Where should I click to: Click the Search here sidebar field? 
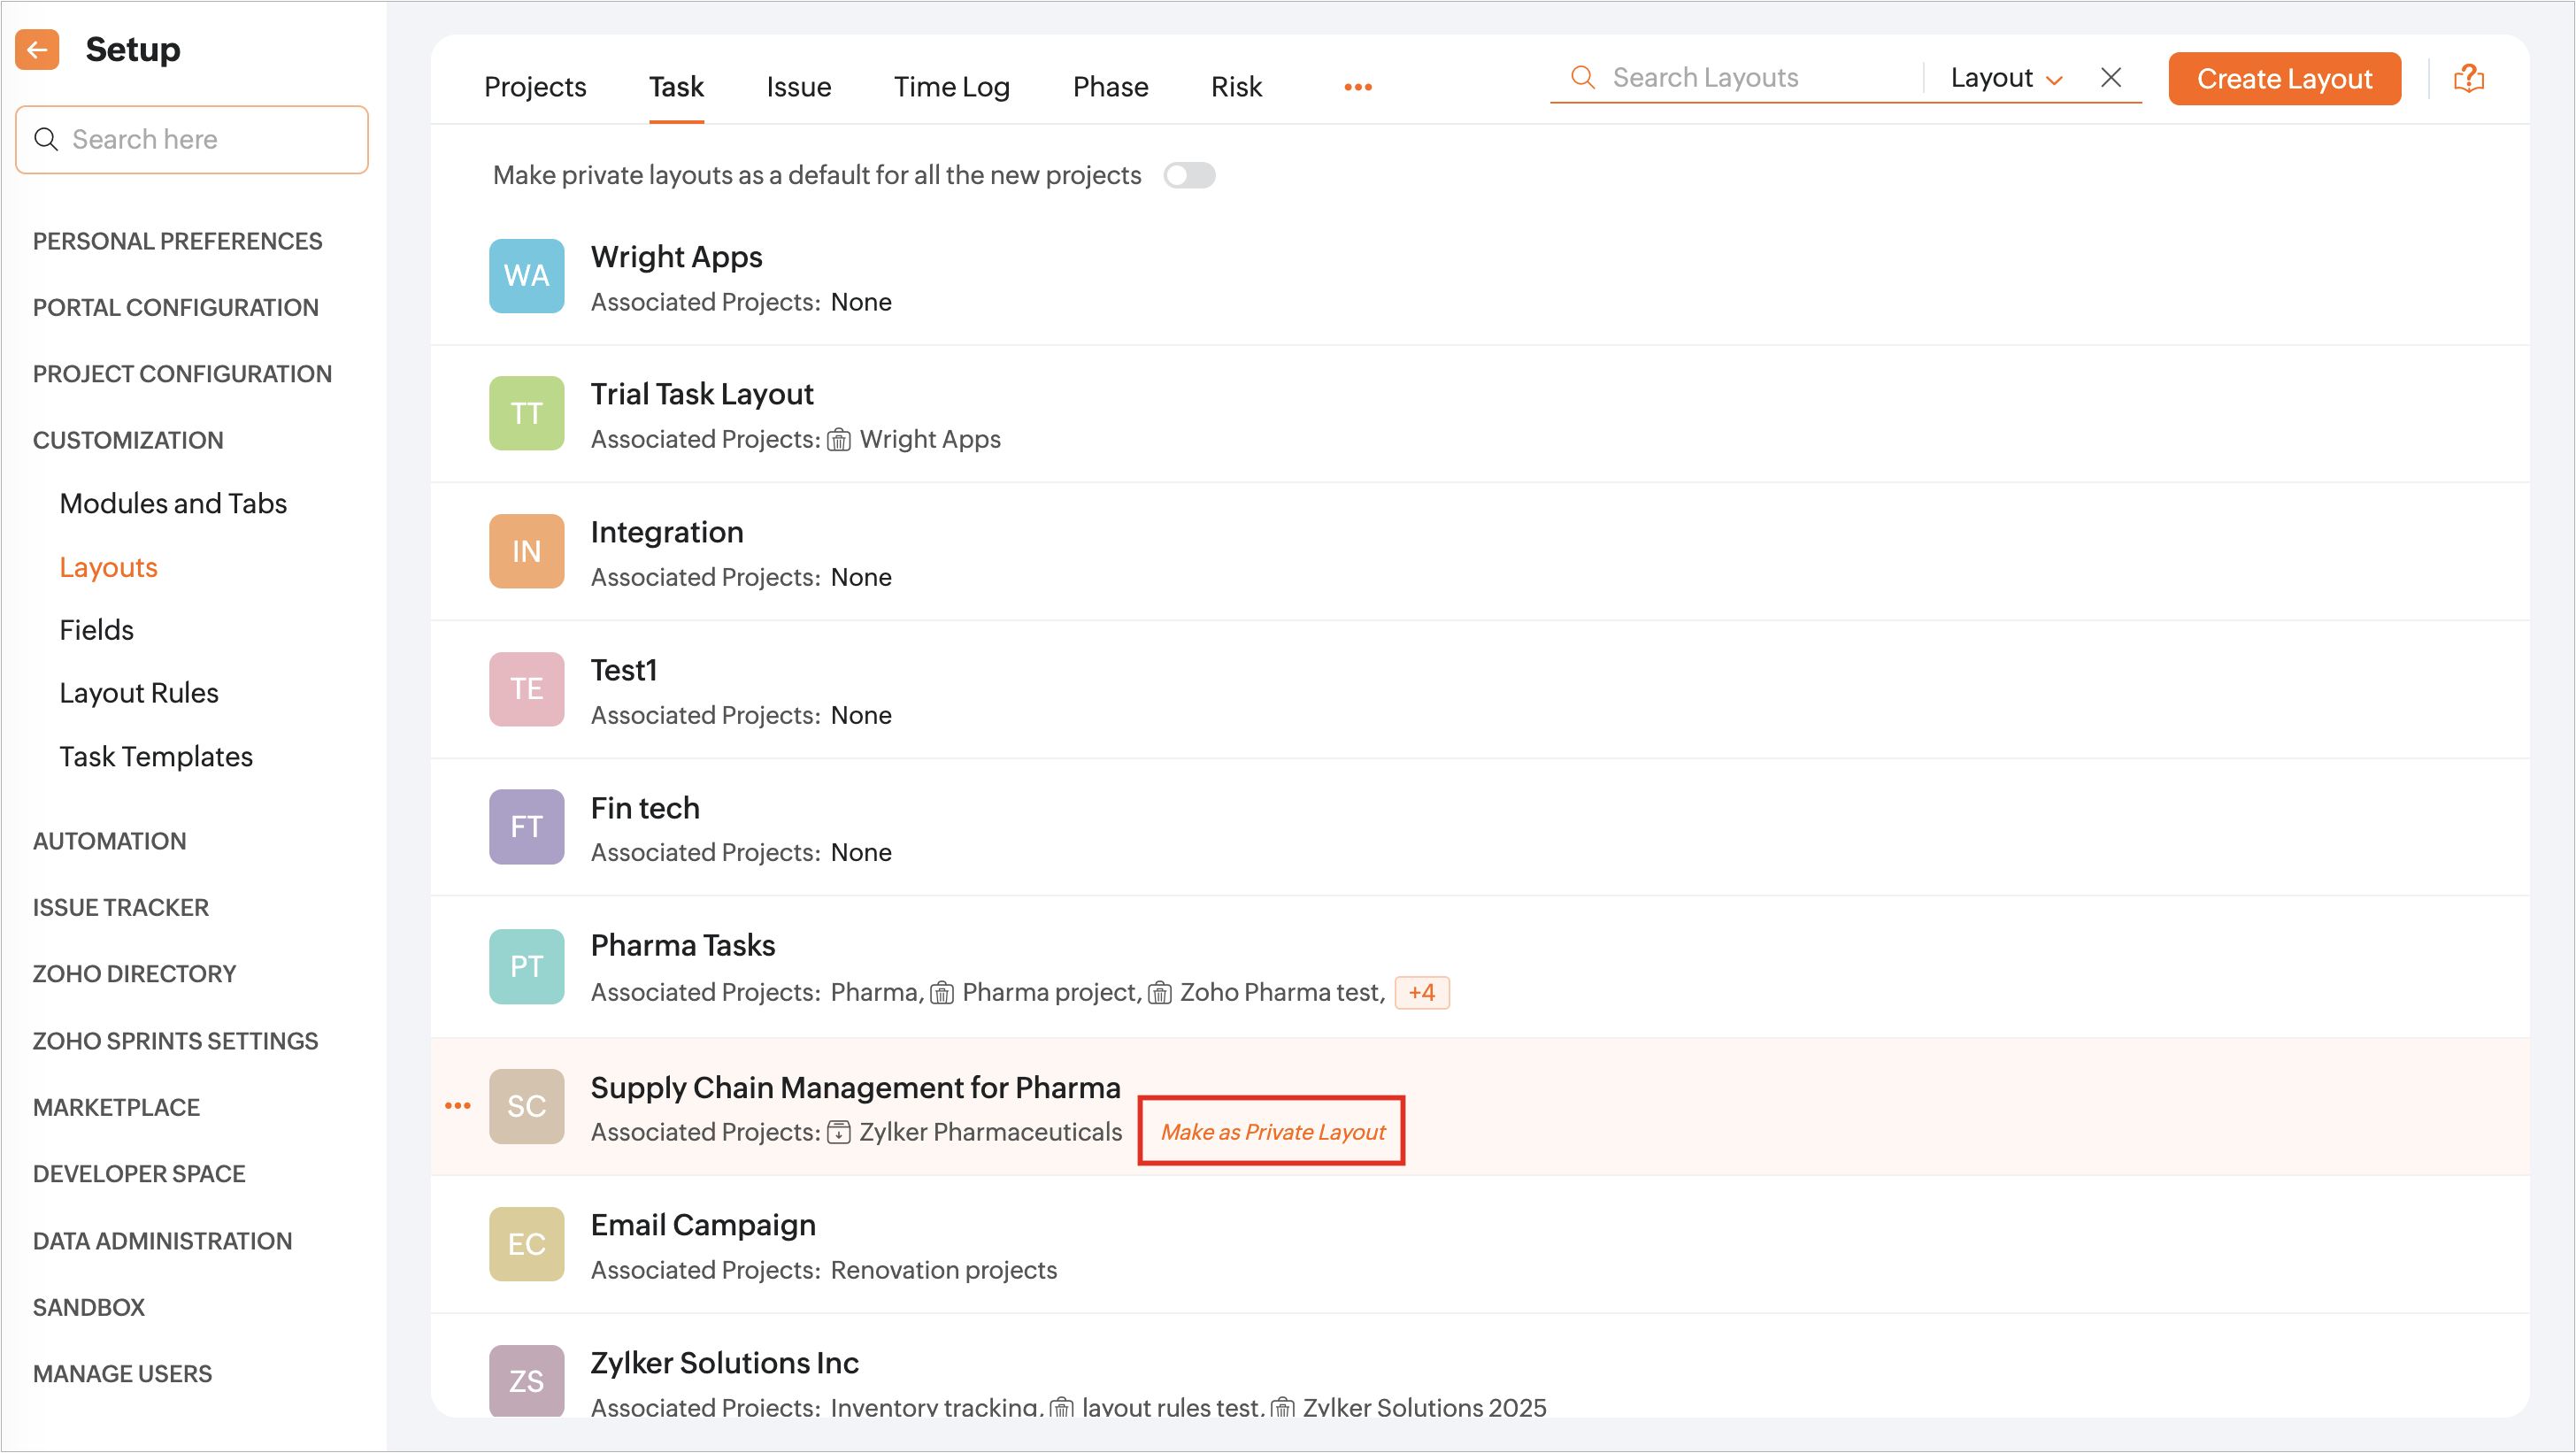(x=192, y=139)
